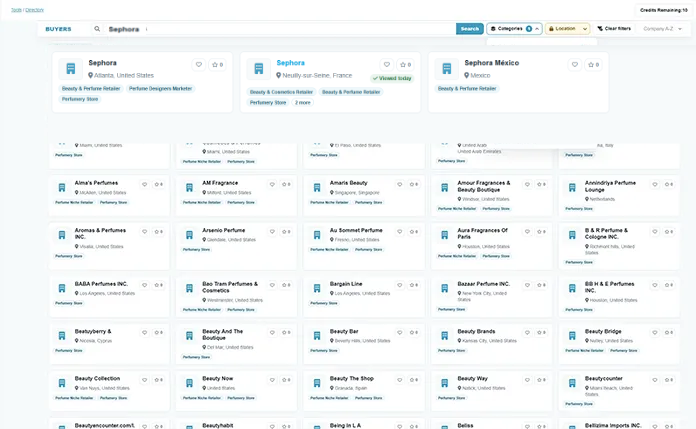Viewport: 696px width, 429px height.
Task: Open the B & R Perfume & Cologne INC. title
Action: click(x=606, y=234)
